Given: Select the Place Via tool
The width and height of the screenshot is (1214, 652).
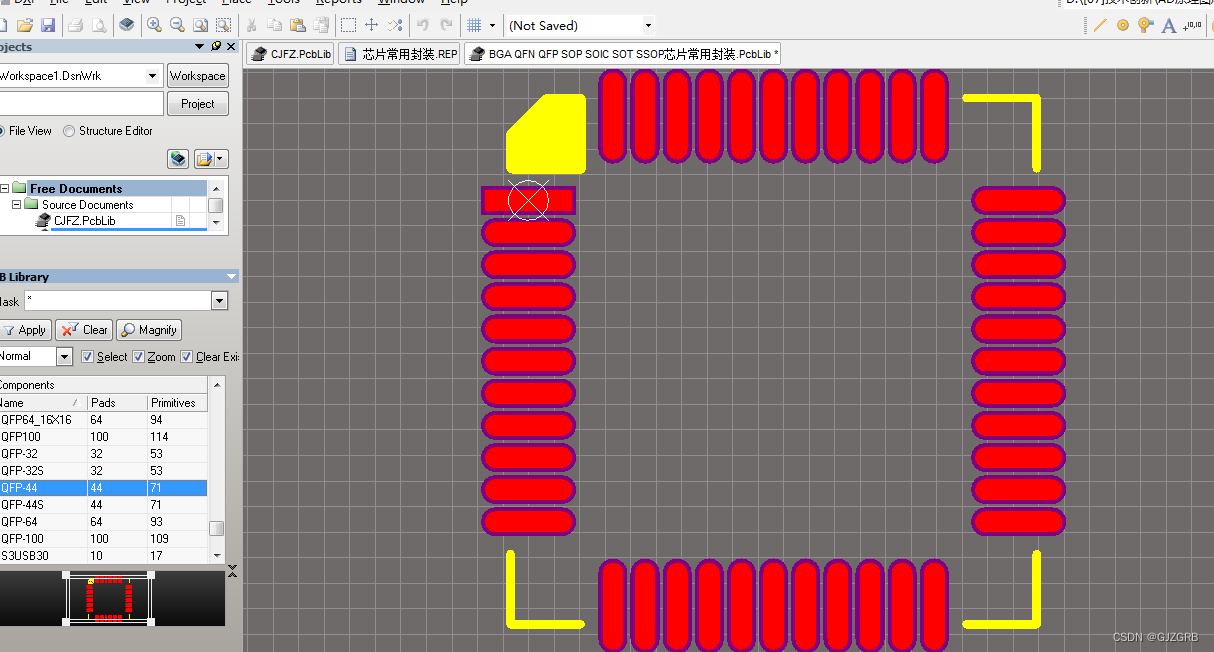Looking at the screenshot, I should 1146,25.
